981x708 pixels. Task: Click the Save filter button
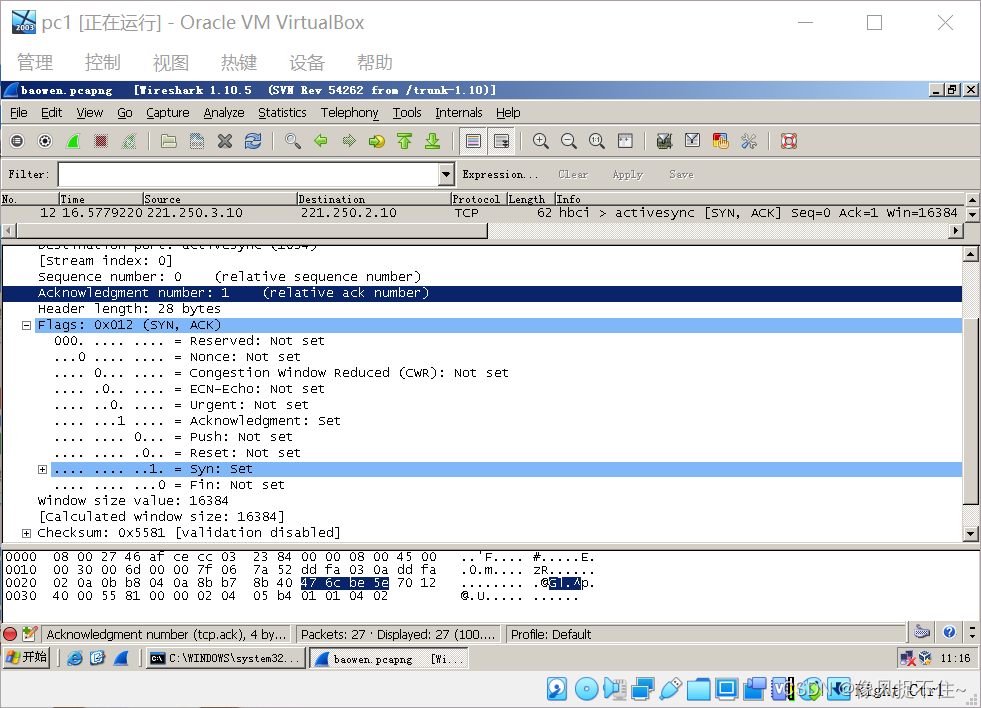(x=681, y=174)
